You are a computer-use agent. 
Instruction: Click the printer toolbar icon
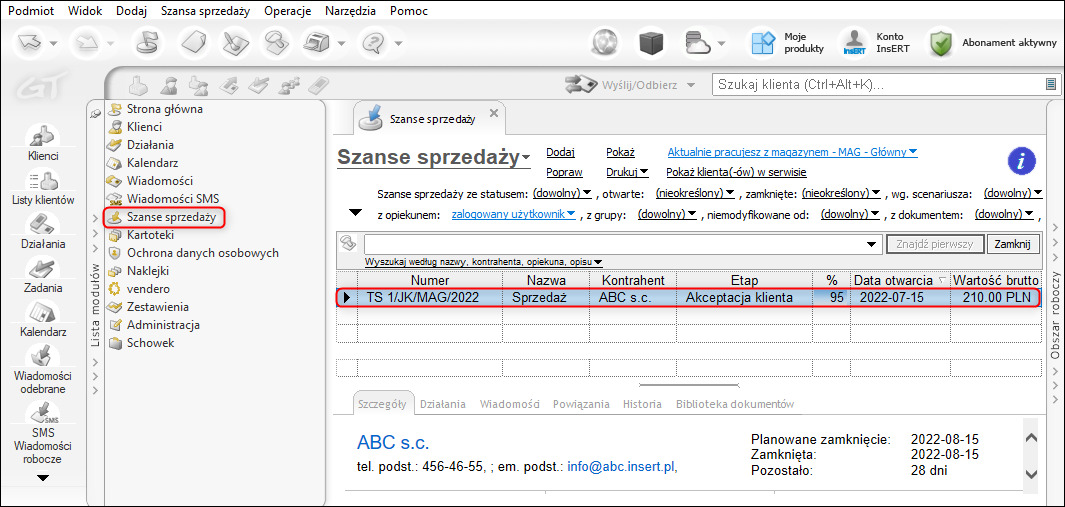(x=319, y=43)
